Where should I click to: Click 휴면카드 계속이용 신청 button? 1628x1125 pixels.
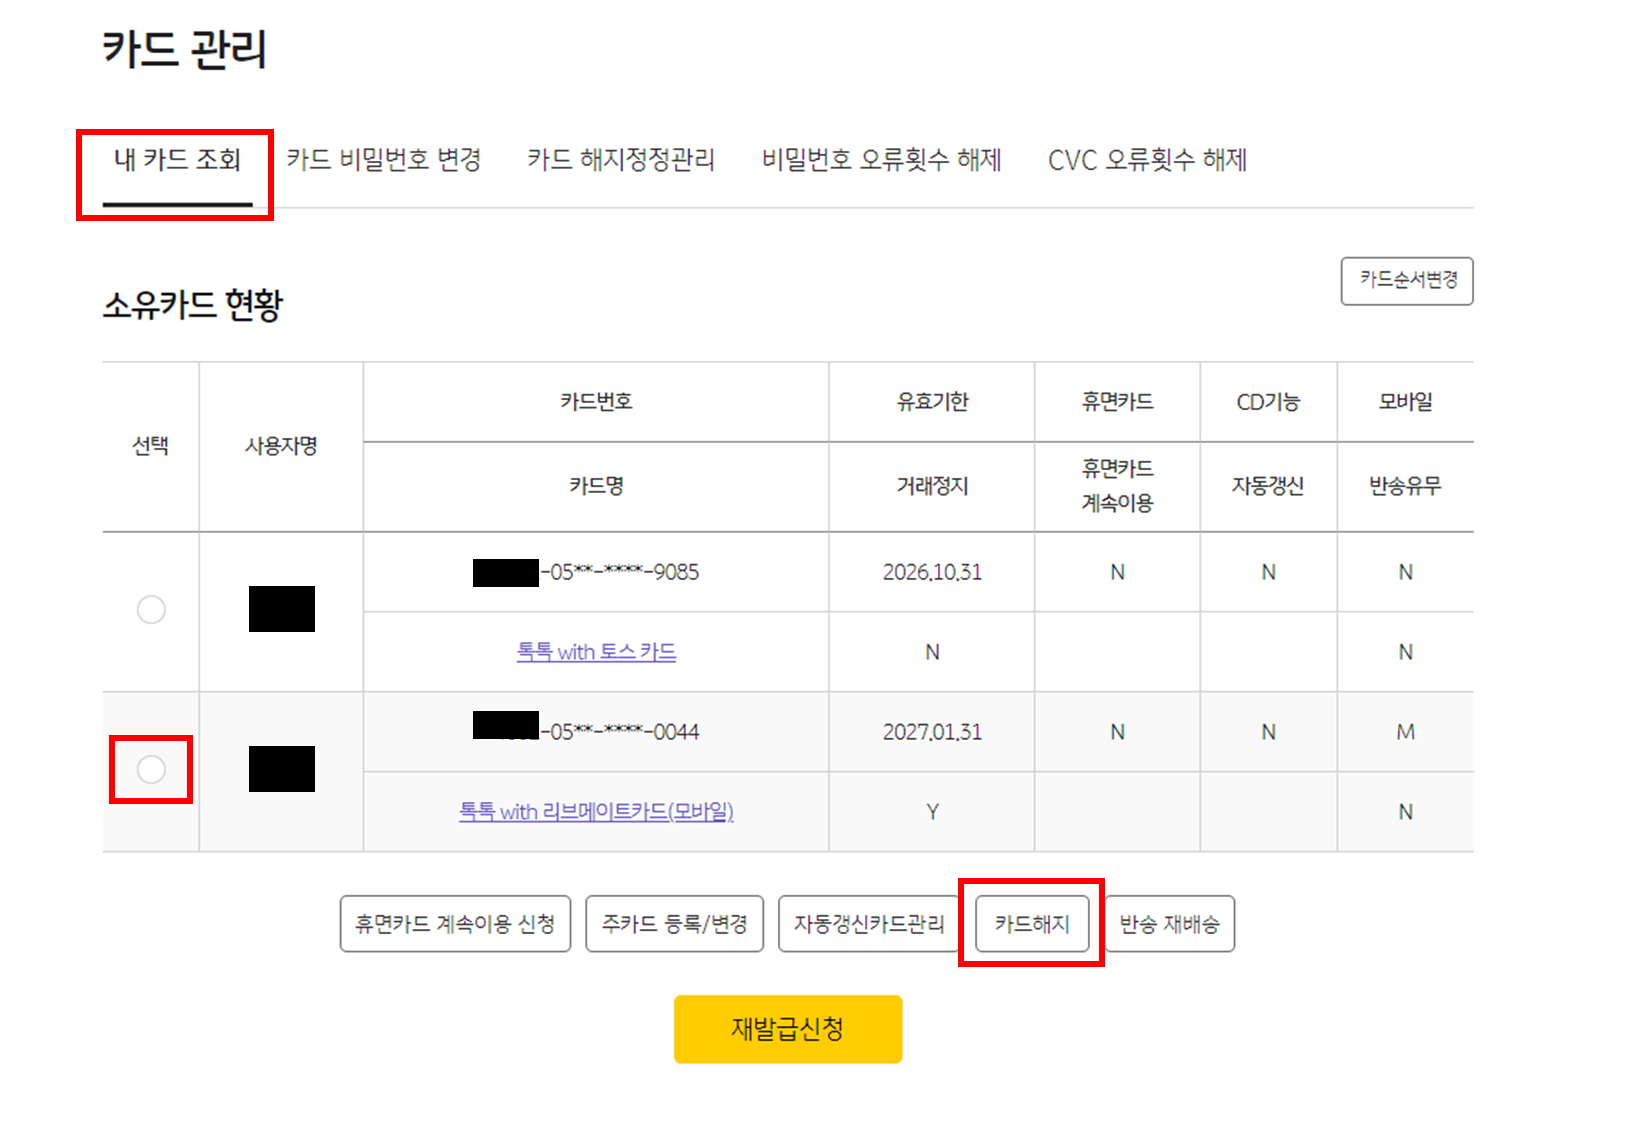(455, 924)
